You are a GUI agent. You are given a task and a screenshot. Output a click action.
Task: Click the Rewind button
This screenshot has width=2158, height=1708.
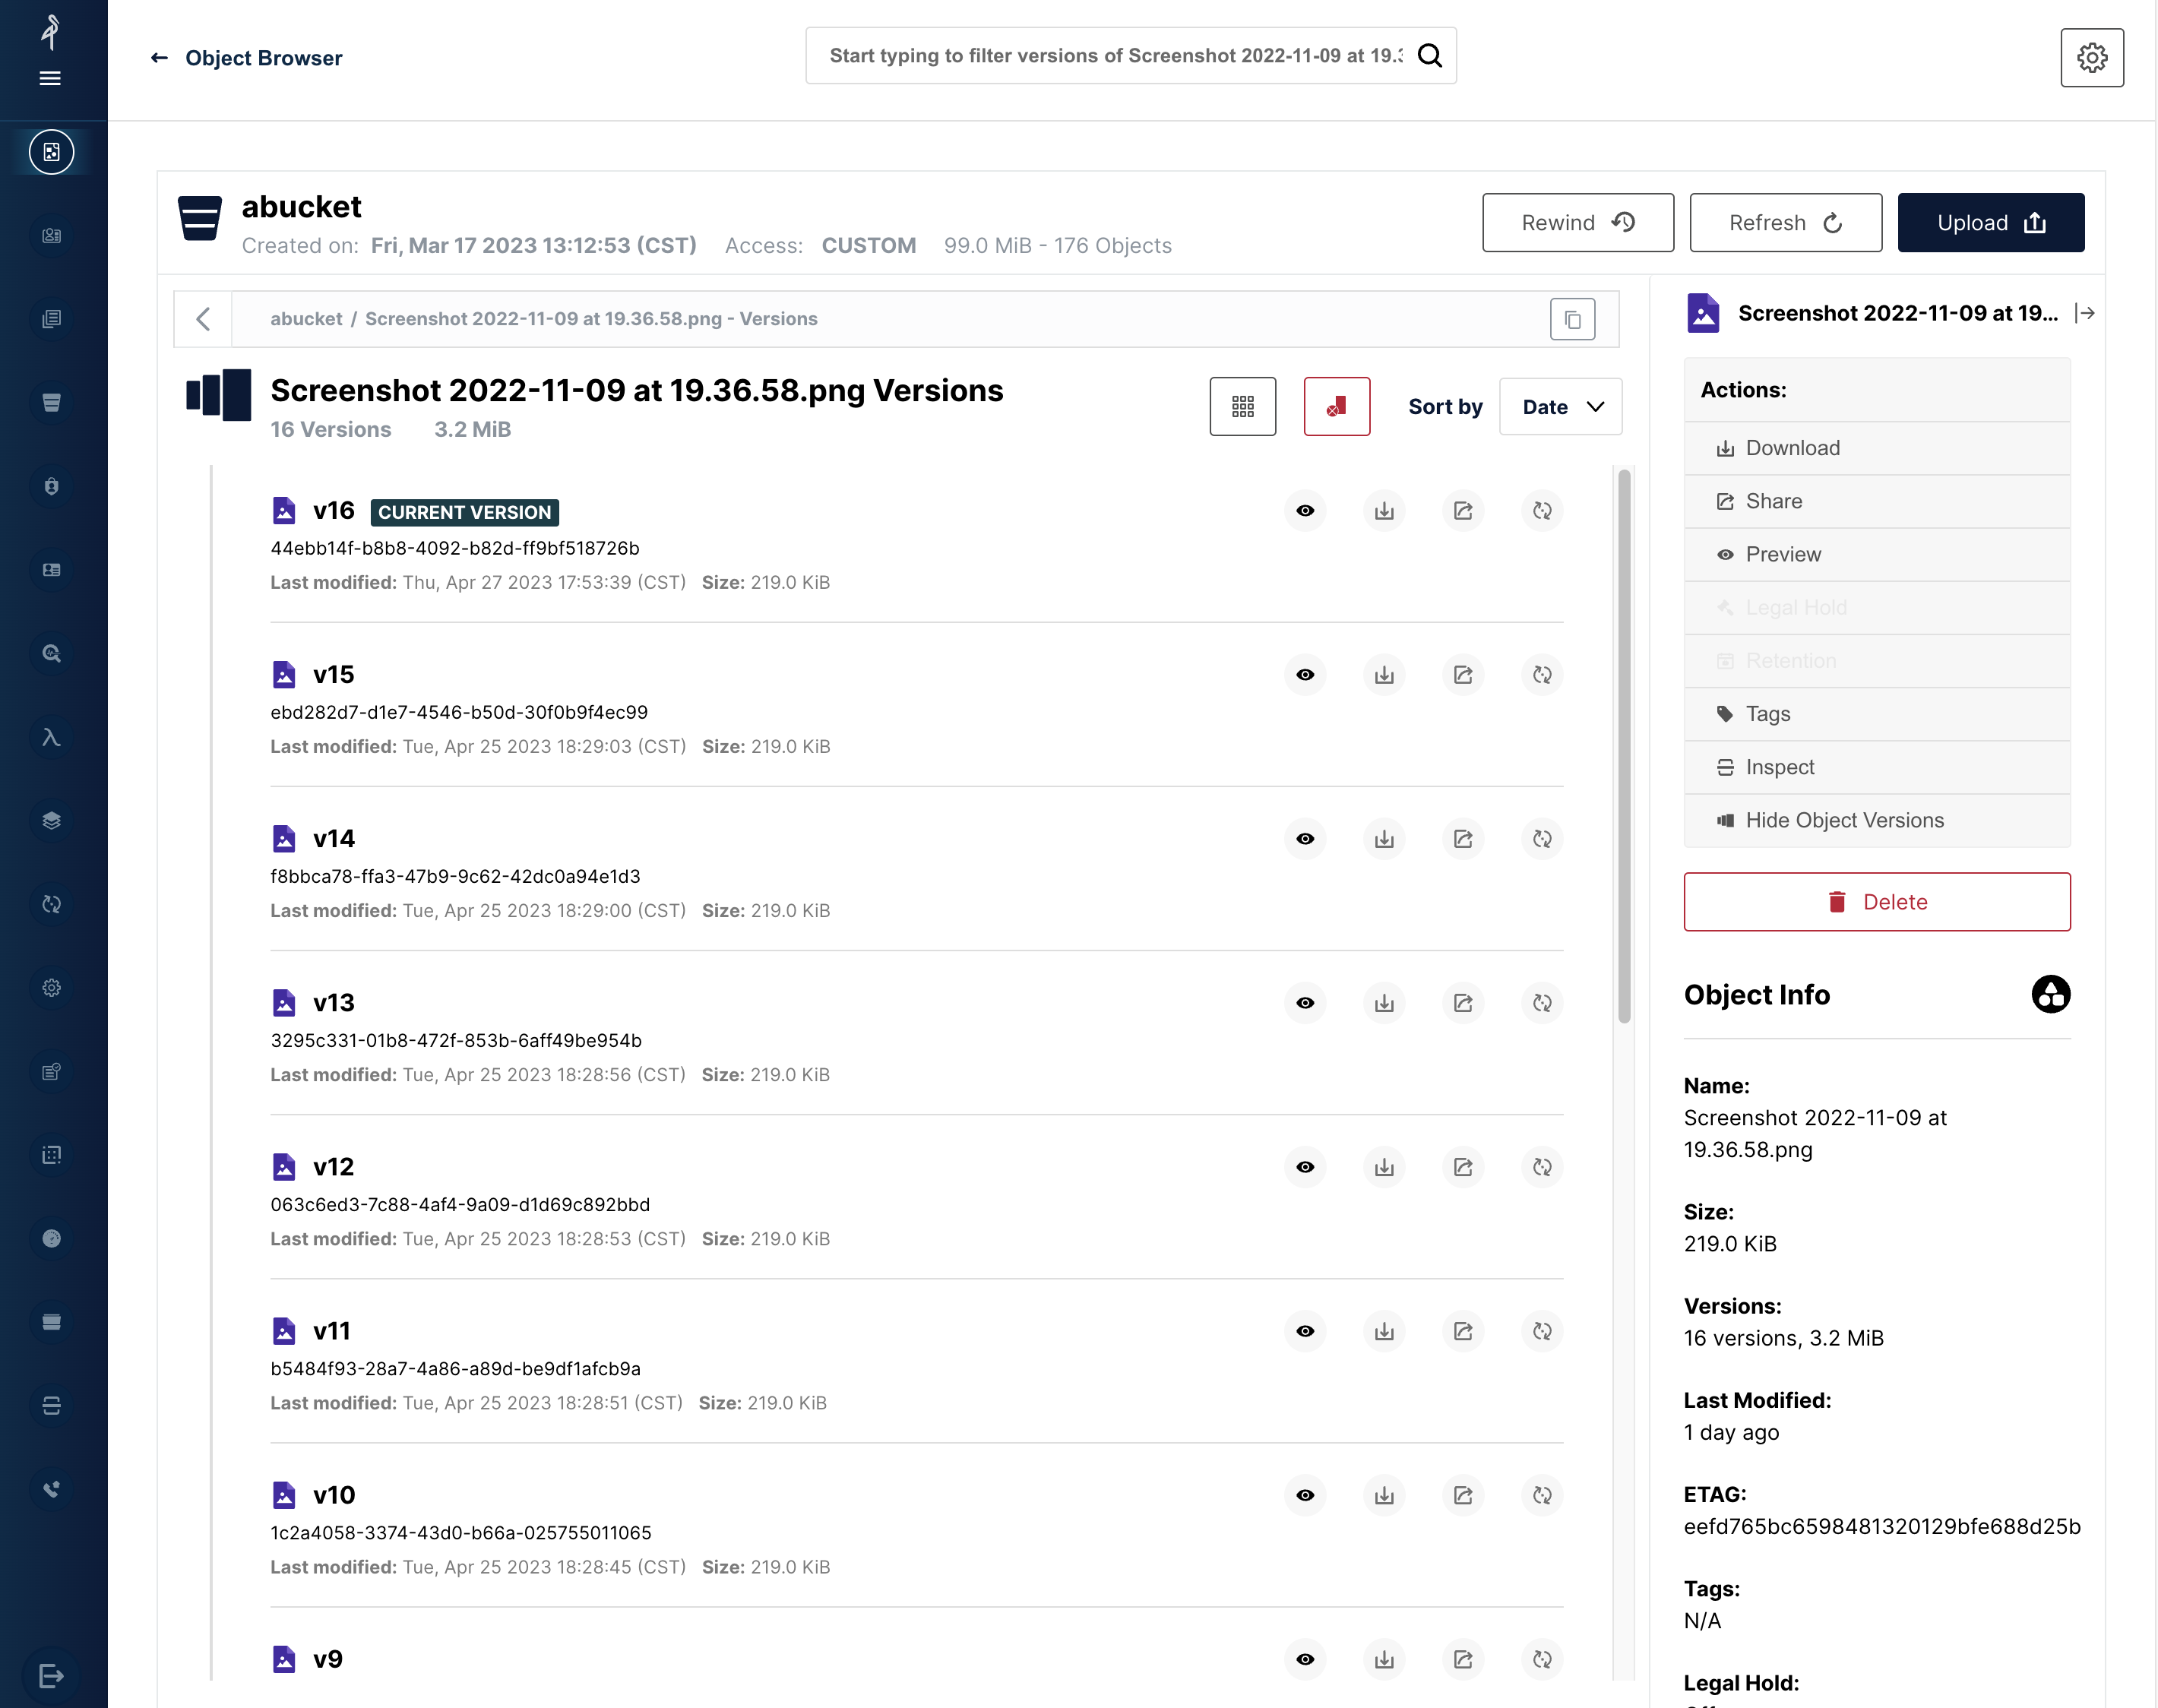pyautogui.click(x=1577, y=222)
